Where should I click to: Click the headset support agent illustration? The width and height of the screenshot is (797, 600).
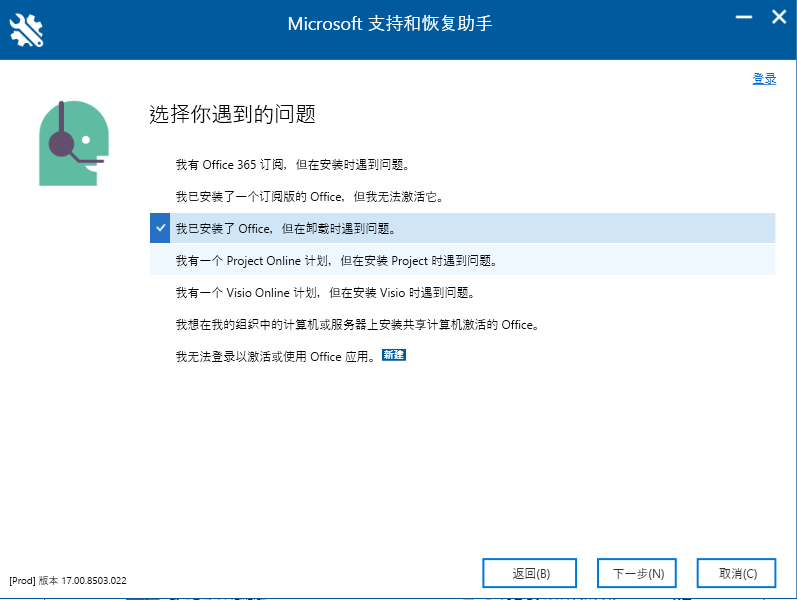[74, 143]
